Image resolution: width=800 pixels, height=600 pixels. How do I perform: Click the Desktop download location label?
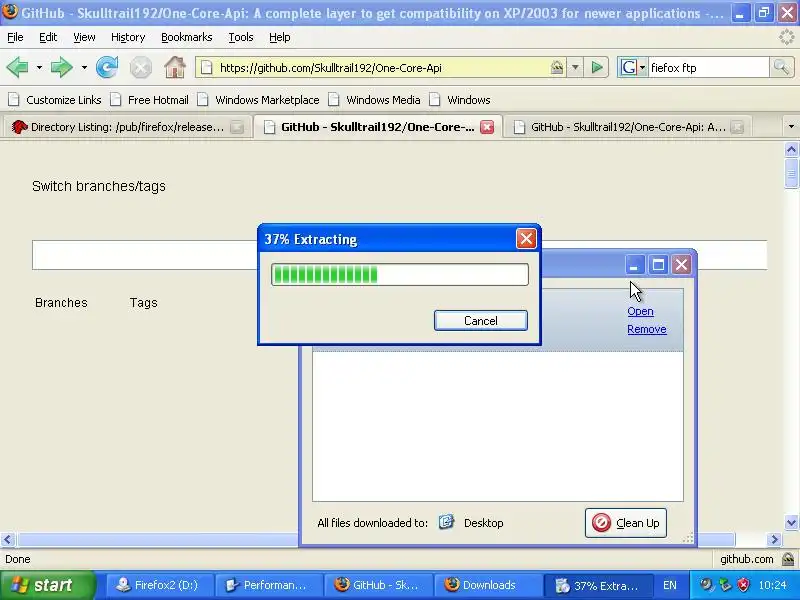pos(483,523)
